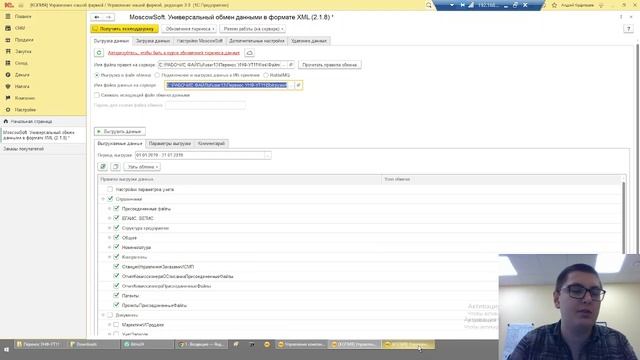Viewport: 640px width, 360px height.
Task: Open the Деньги section in sidebar
Action: point(22,75)
